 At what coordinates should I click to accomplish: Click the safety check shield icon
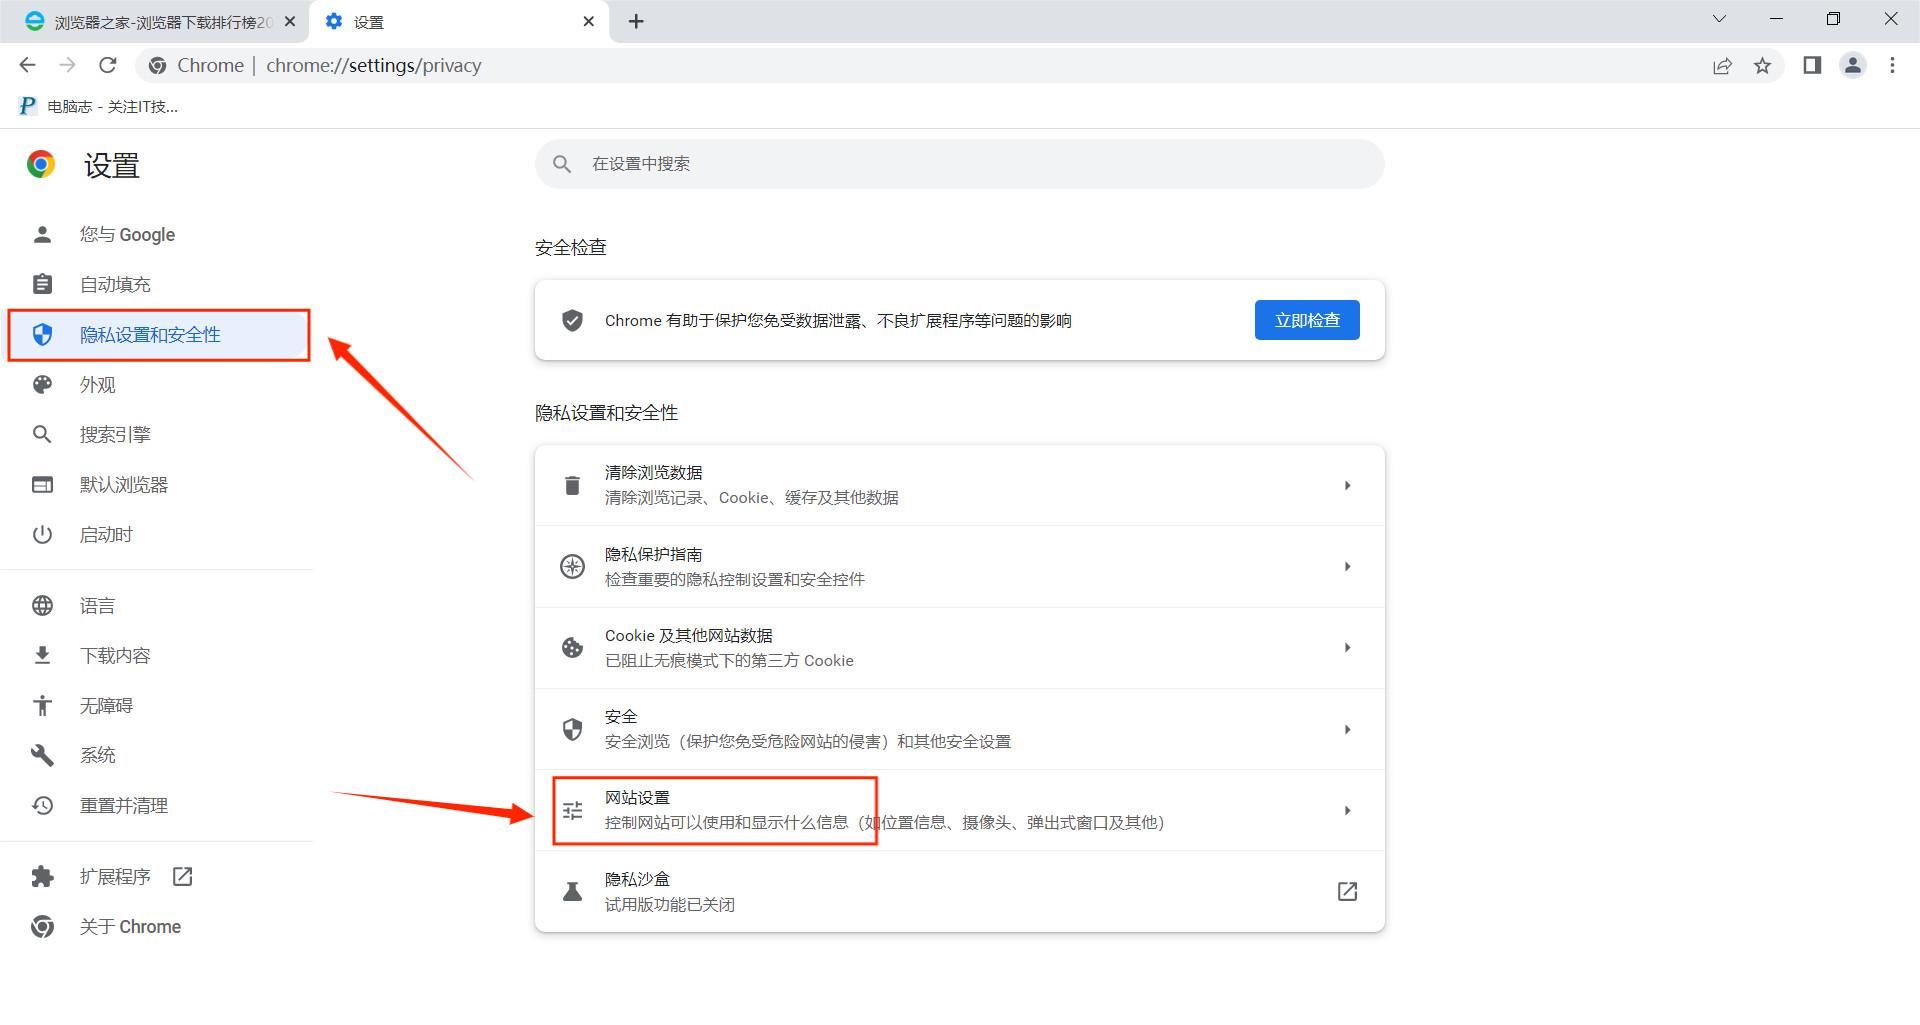click(572, 320)
